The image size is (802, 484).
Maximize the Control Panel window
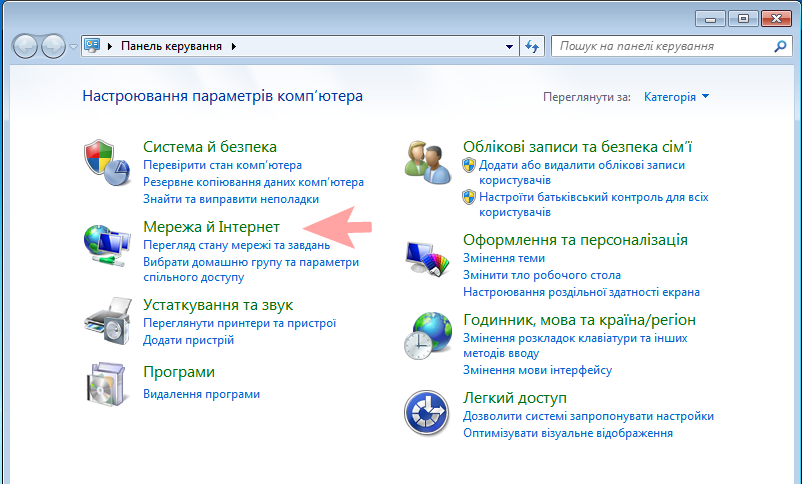point(743,19)
